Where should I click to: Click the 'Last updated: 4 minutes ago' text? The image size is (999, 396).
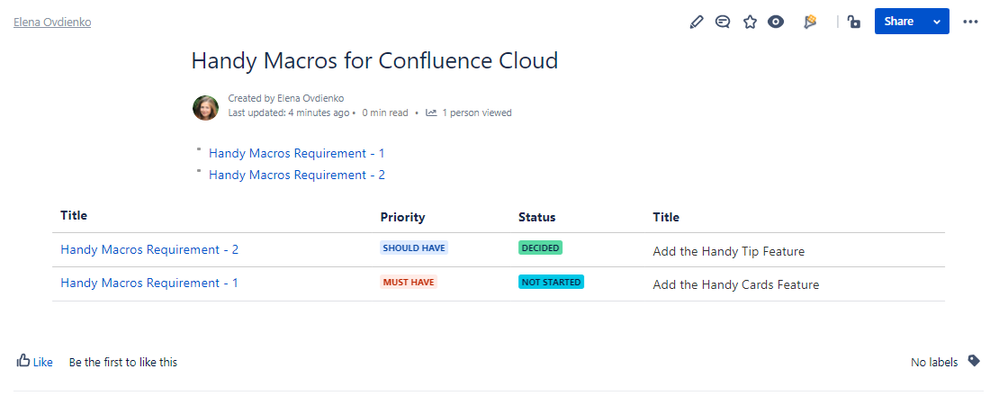289,113
